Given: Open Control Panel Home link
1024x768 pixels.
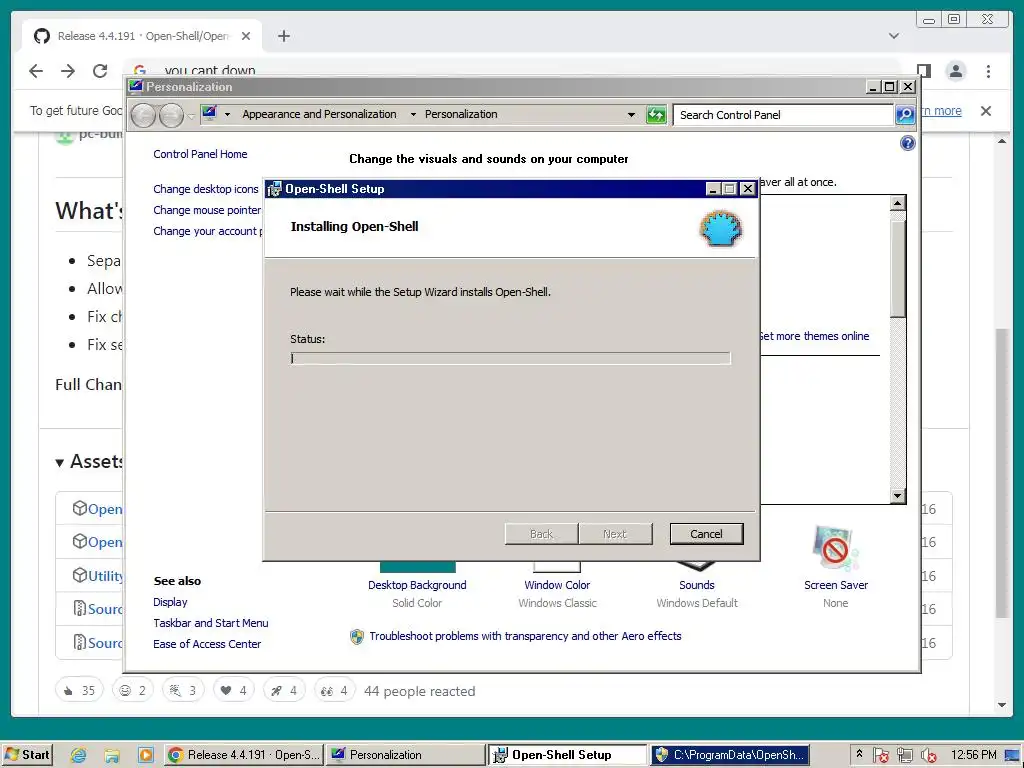Looking at the screenshot, I should click(200, 154).
